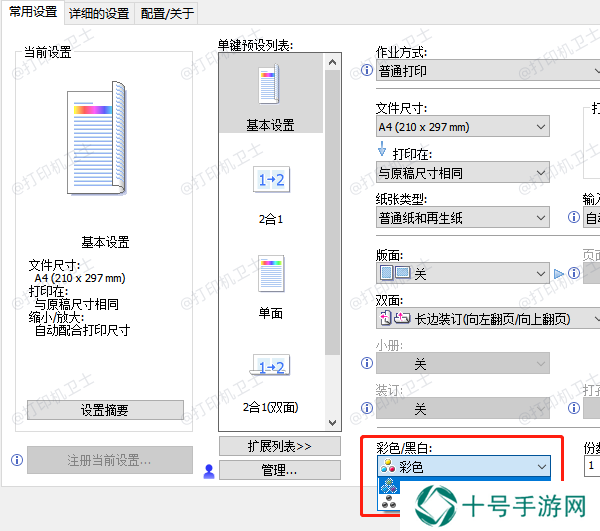This screenshot has height=531, width=600.
Task: Select the 2合1 preset icon
Action: click(271, 179)
